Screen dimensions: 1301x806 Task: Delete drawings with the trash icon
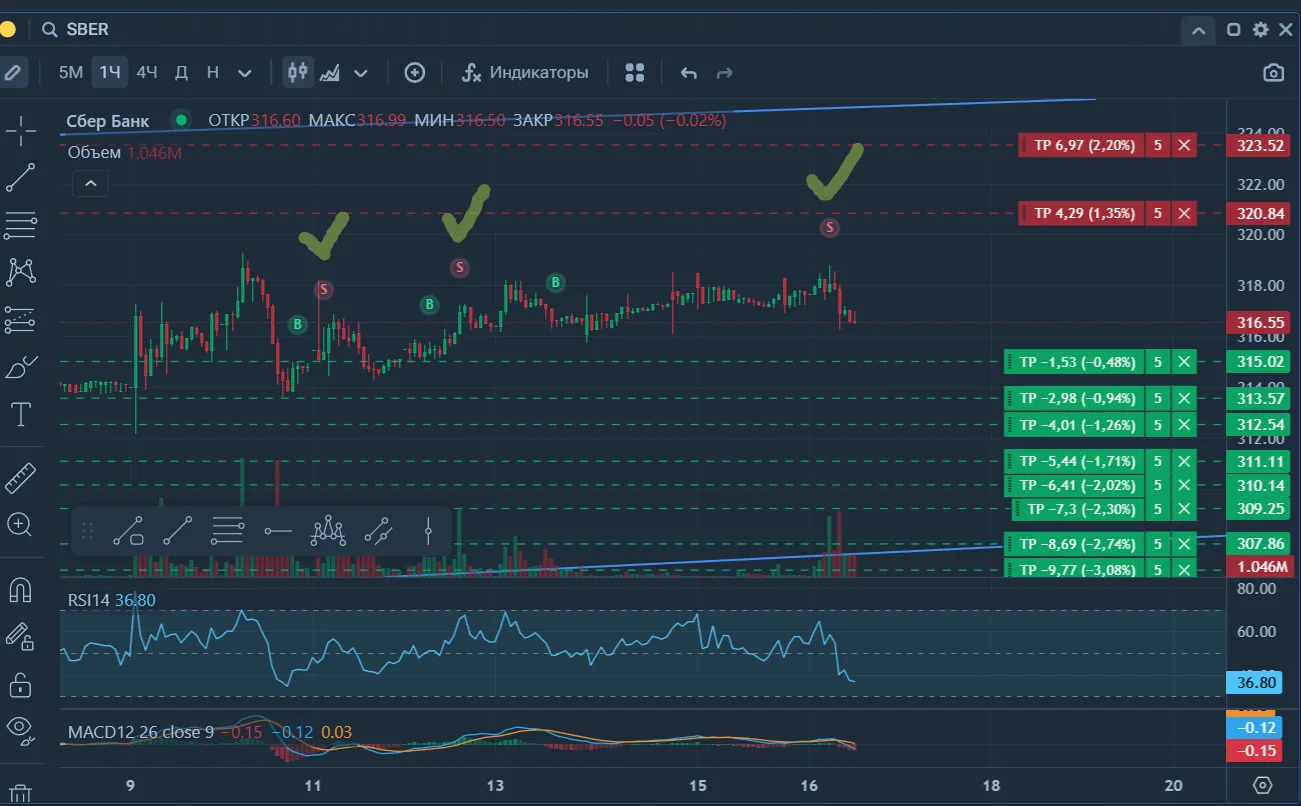point(21,794)
